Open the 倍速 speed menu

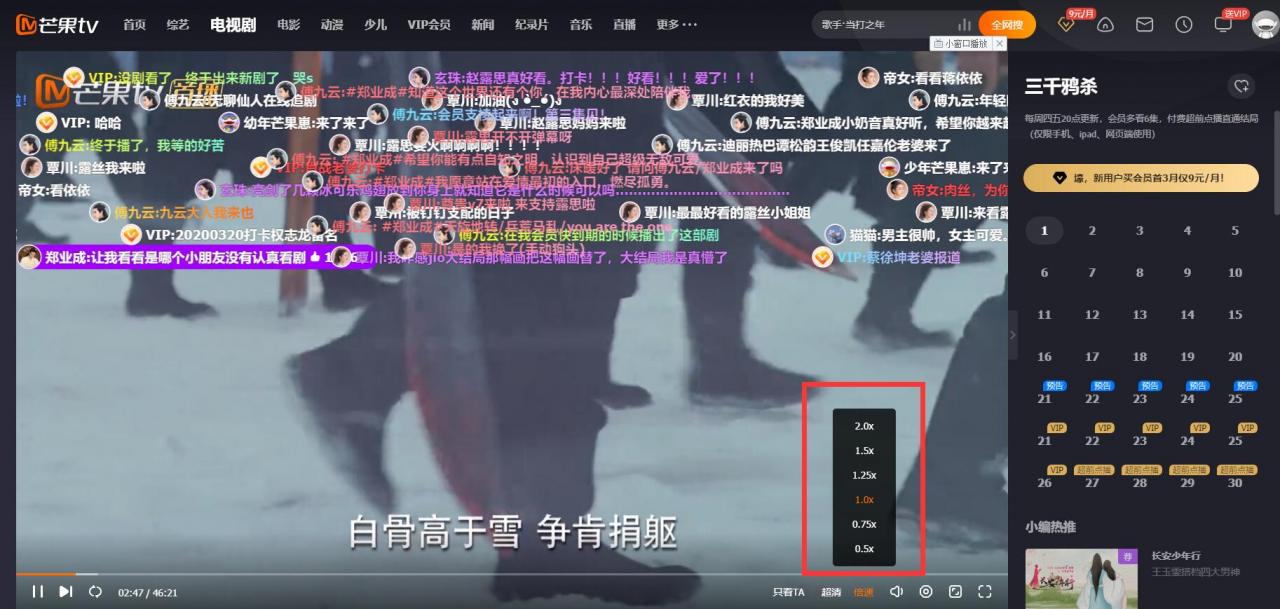click(x=863, y=592)
